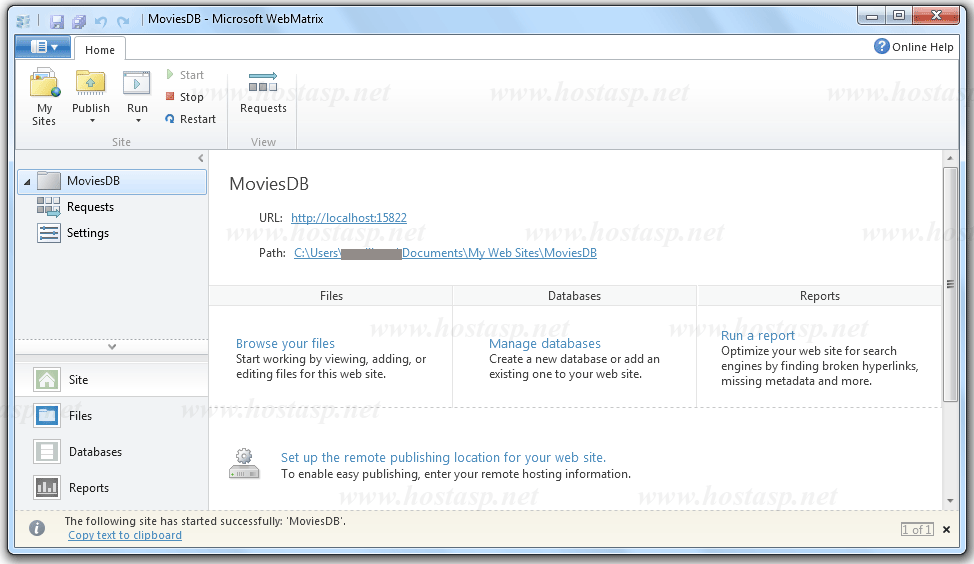Screen dimensions: 974x564
Task: Switch to the Files workspace
Action: 112,416
